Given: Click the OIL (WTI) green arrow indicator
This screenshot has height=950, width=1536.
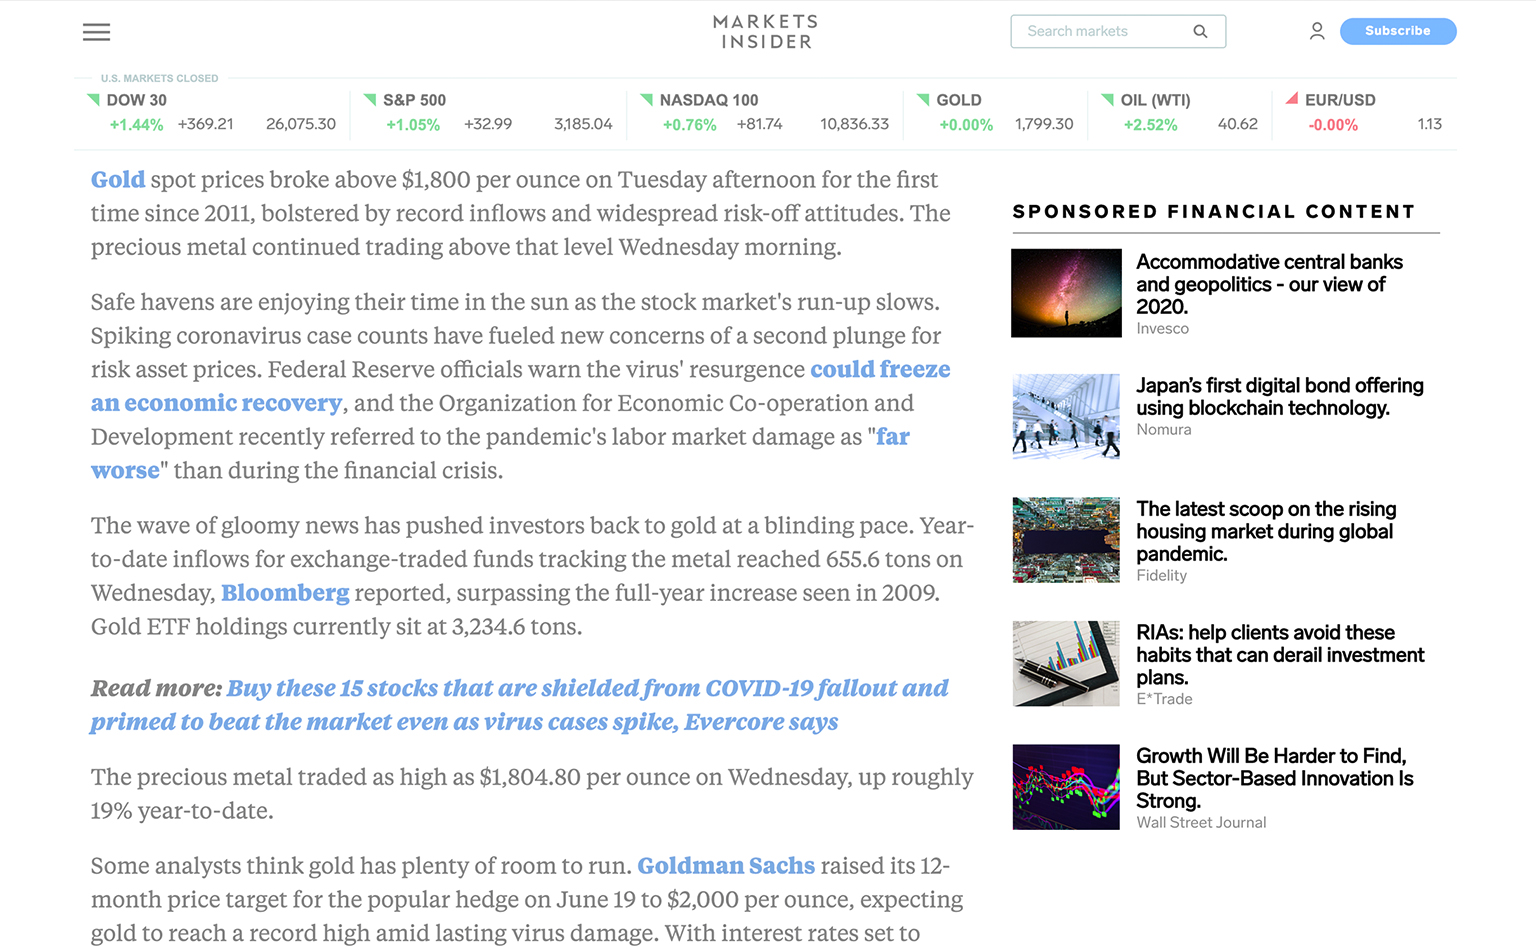Looking at the screenshot, I should (1107, 99).
